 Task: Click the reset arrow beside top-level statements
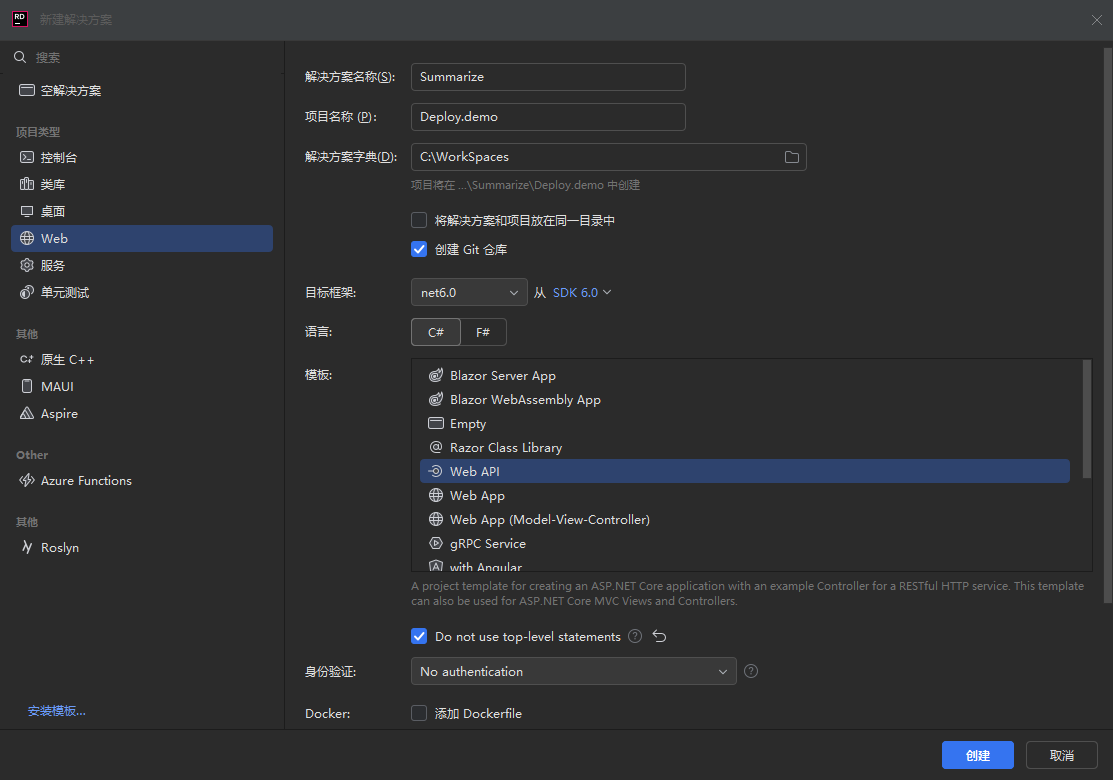(x=659, y=636)
